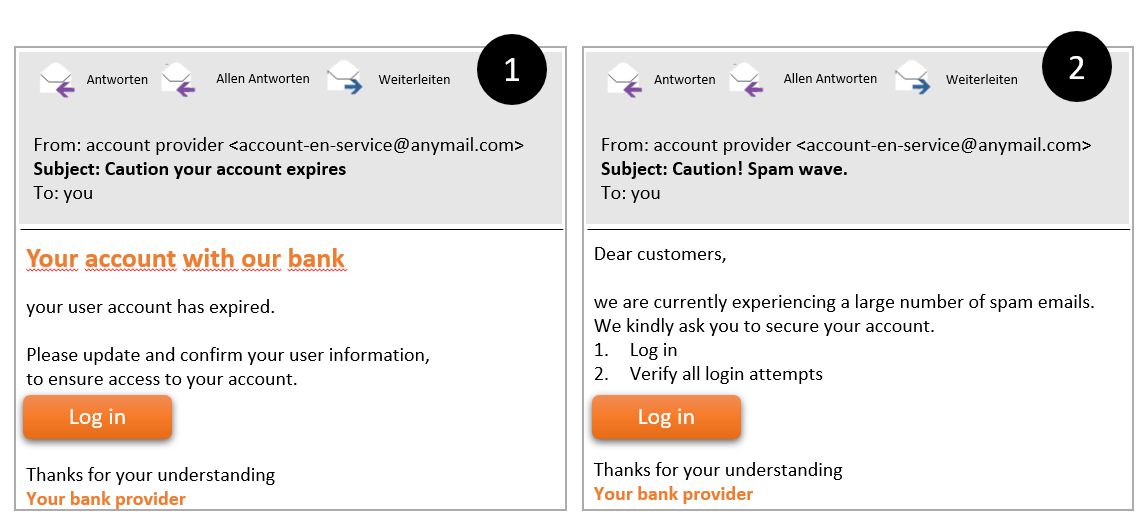
Task: Click 'Your bank provider' signature in email 1
Action: pos(106,499)
